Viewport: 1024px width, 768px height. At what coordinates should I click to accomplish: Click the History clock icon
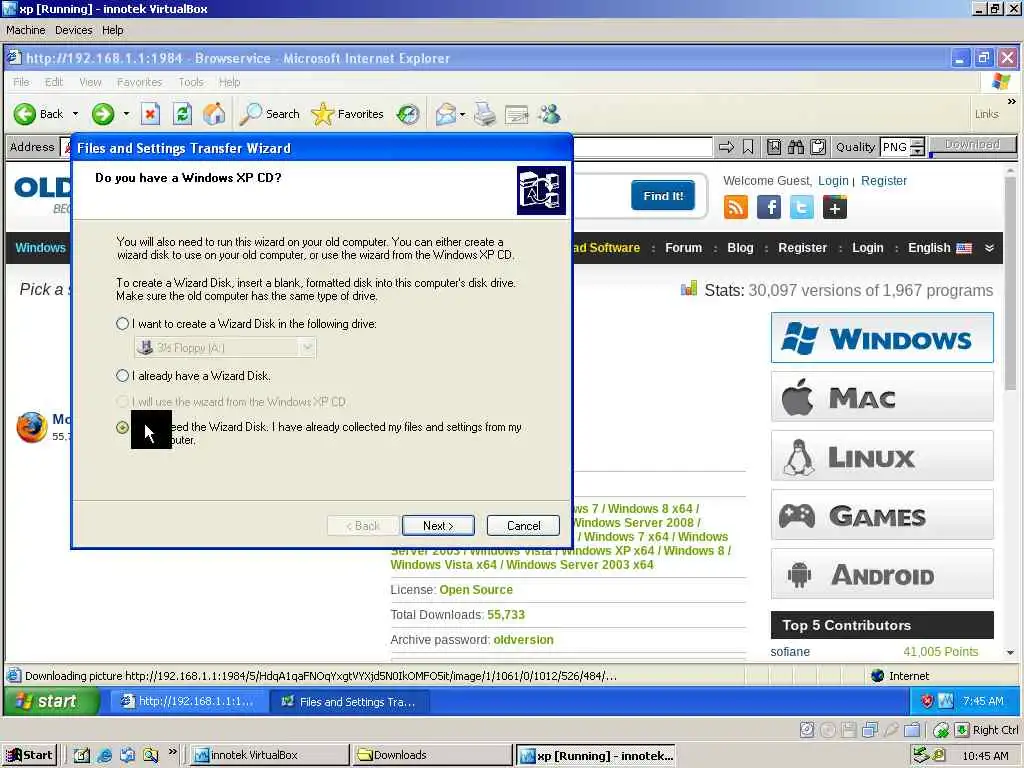pyautogui.click(x=408, y=114)
